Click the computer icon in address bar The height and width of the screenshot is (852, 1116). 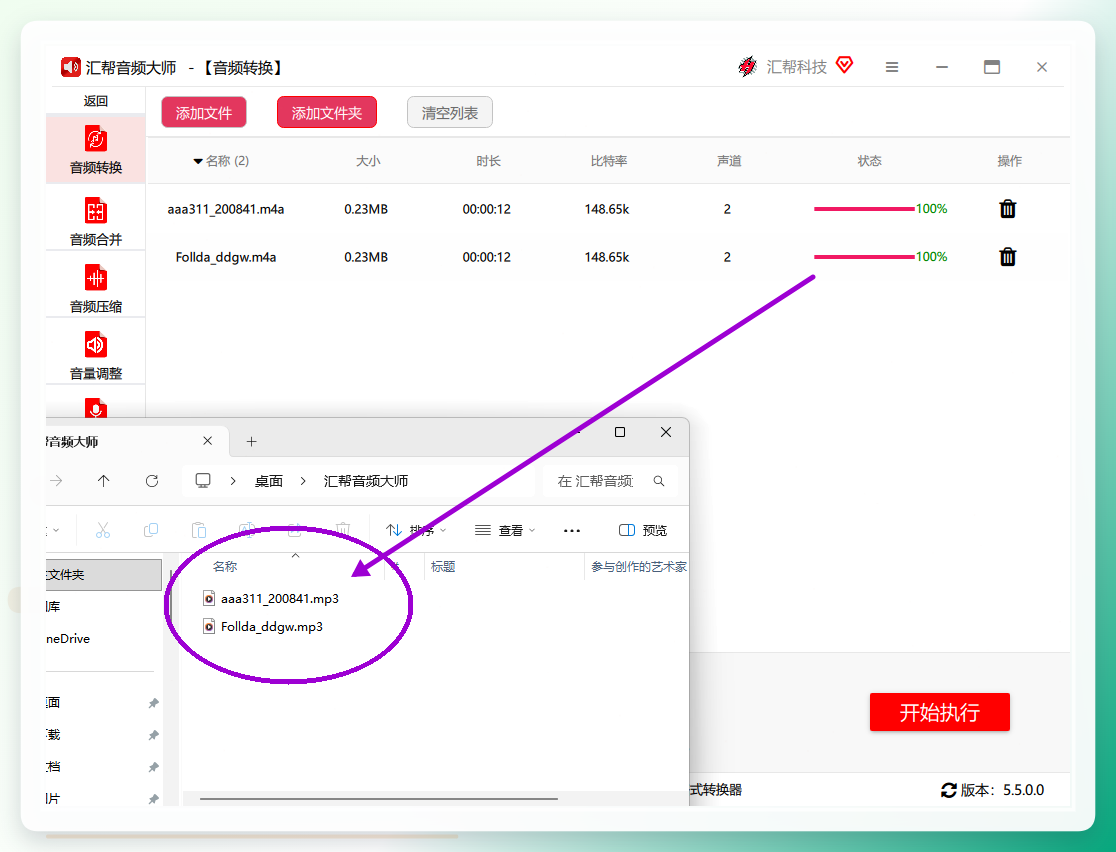[x=203, y=481]
